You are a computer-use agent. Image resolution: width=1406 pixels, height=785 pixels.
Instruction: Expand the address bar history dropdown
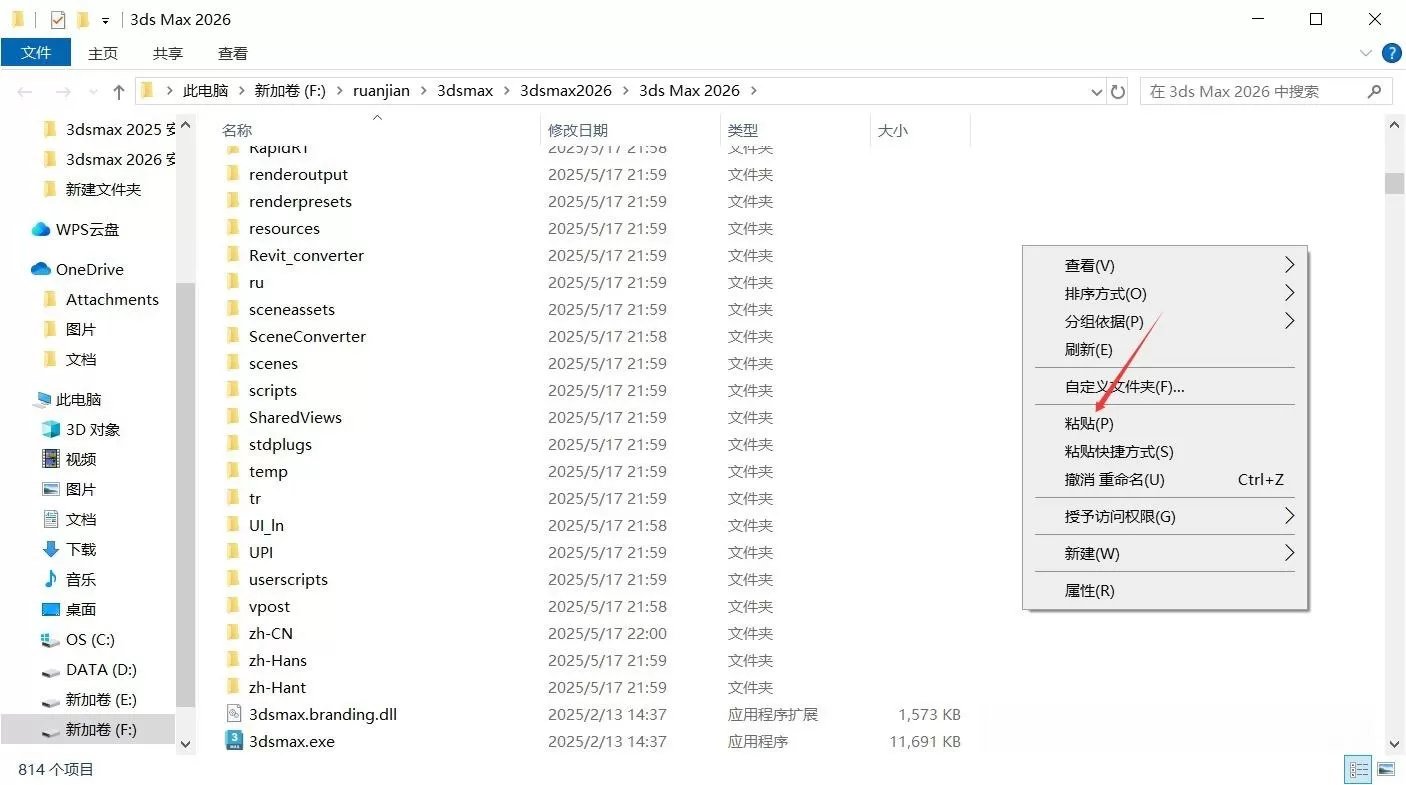[1096, 91]
